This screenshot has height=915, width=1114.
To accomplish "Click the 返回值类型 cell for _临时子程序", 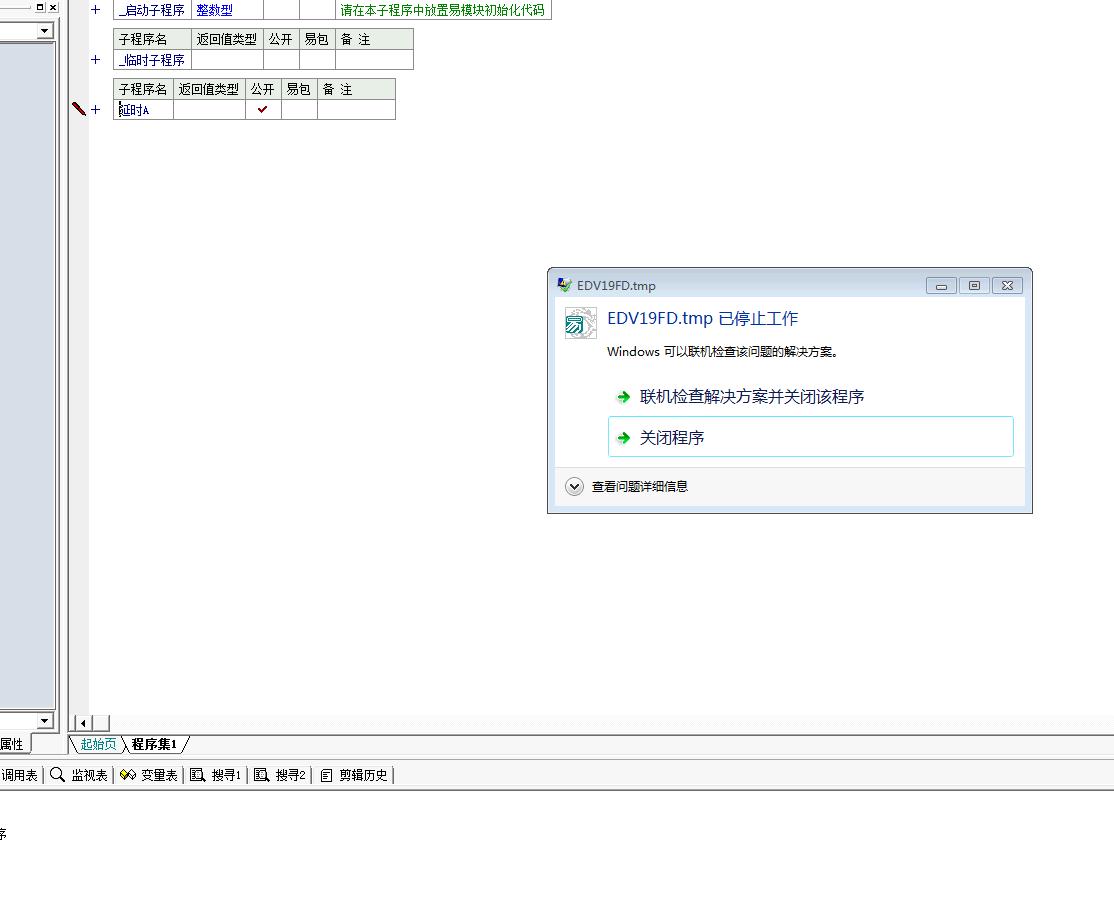I will coord(227,60).
